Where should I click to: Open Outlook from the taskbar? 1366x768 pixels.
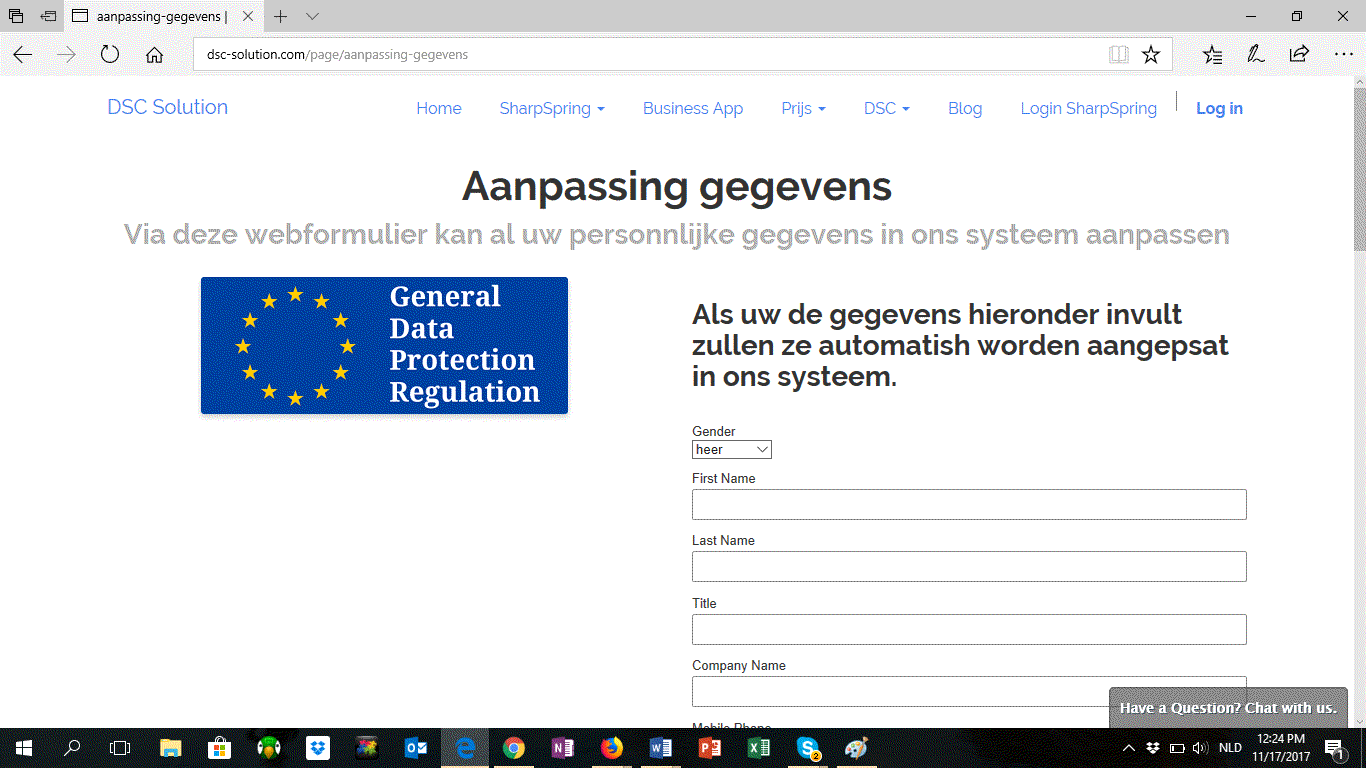pyautogui.click(x=416, y=747)
